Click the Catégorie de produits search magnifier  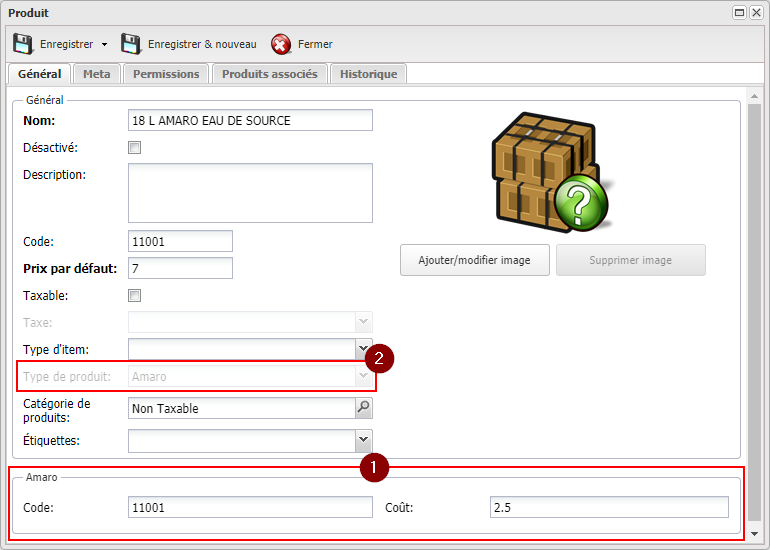click(x=363, y=408)
